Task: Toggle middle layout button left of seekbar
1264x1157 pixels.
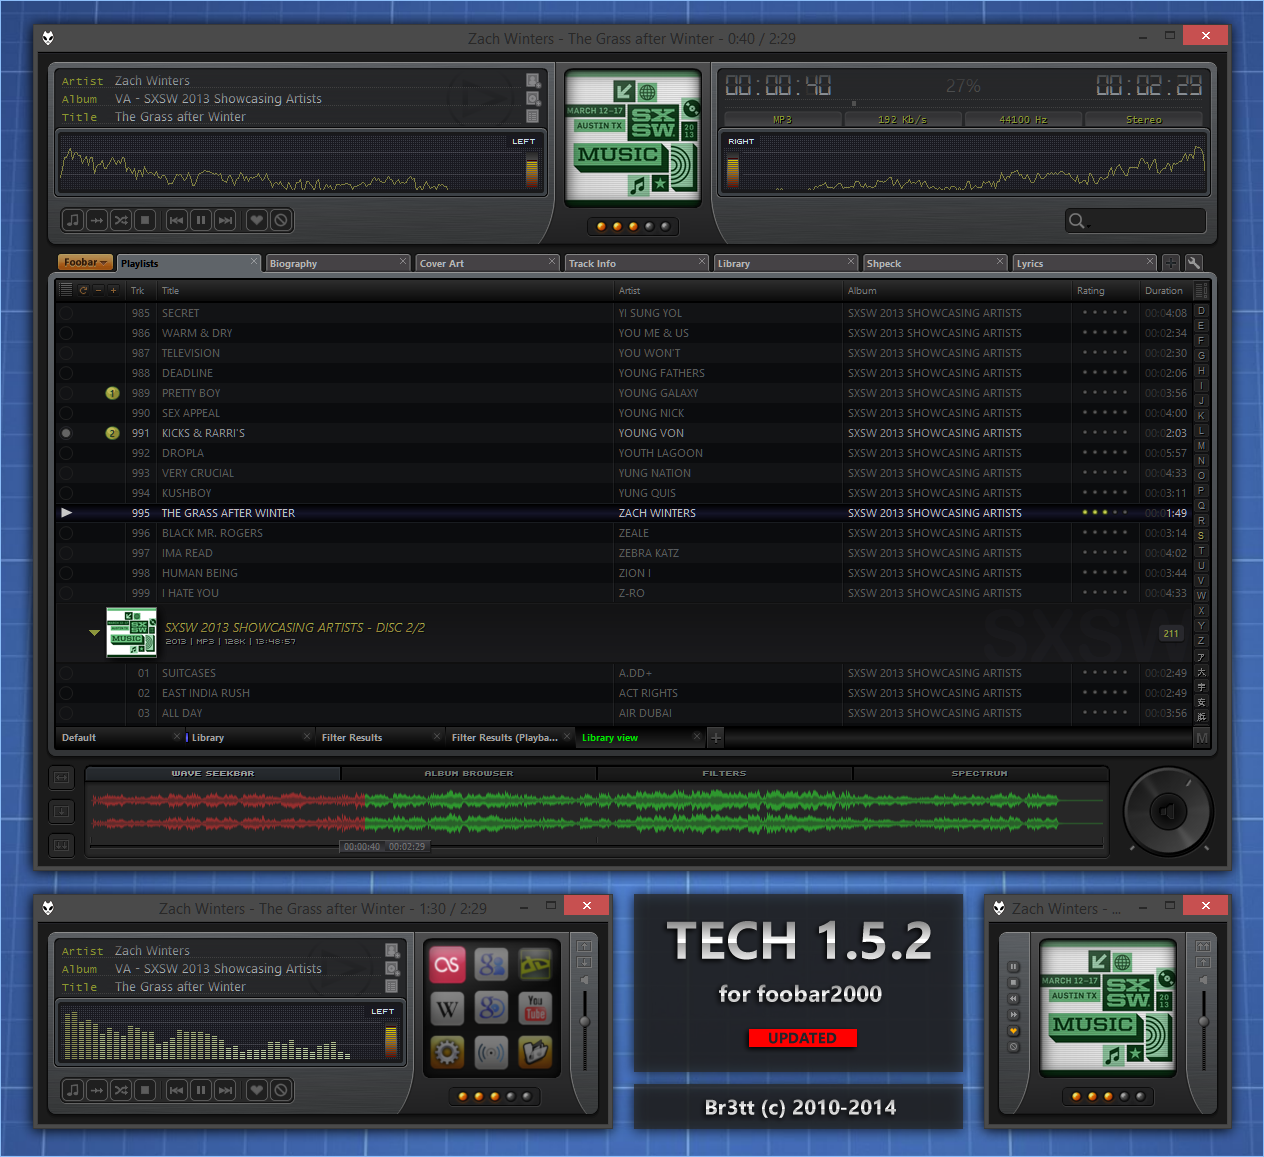Action: [x=61, y=811]
